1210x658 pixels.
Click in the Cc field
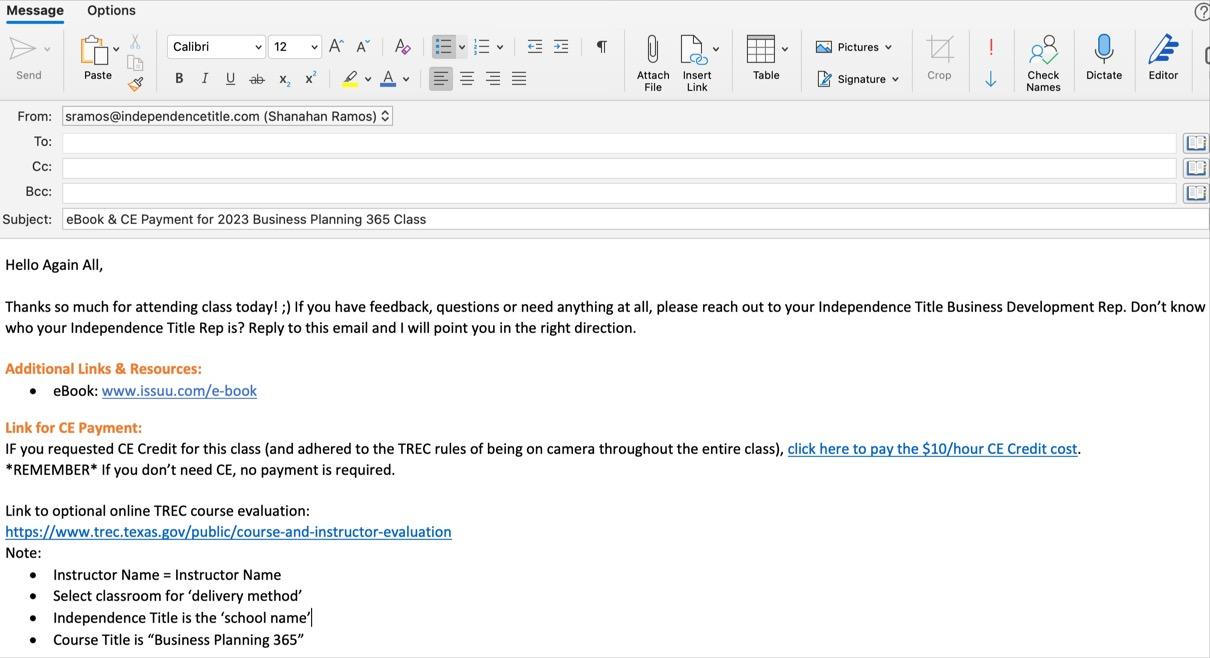point(619,167)
